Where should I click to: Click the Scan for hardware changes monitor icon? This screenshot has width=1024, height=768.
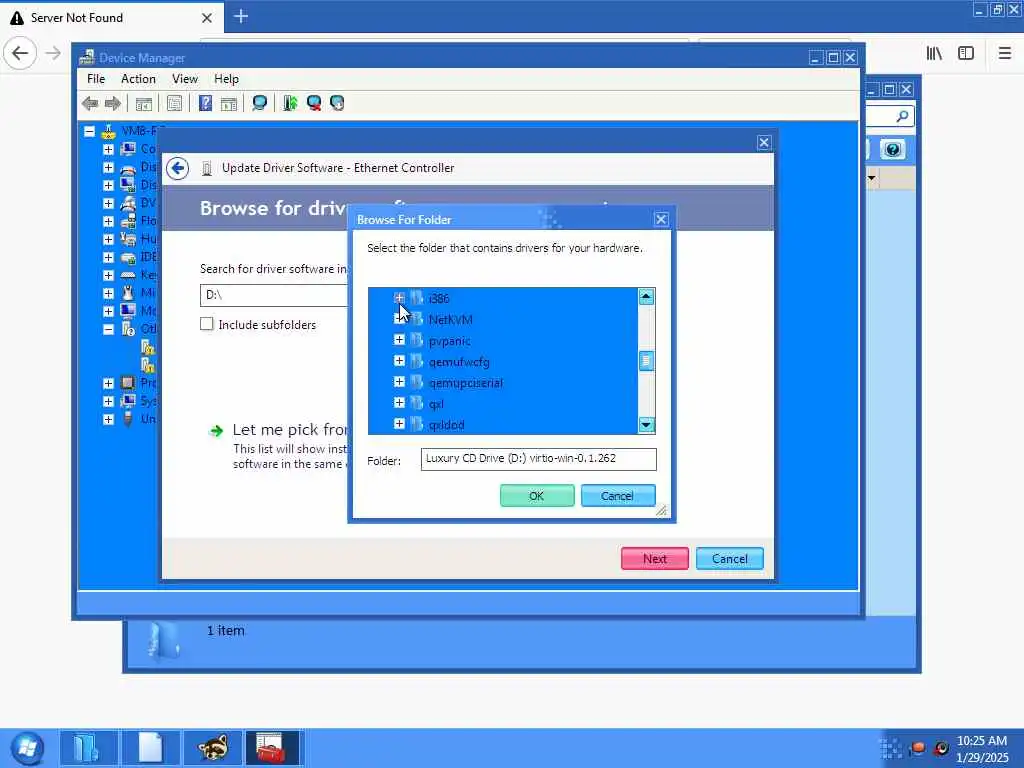pos(259,103)
